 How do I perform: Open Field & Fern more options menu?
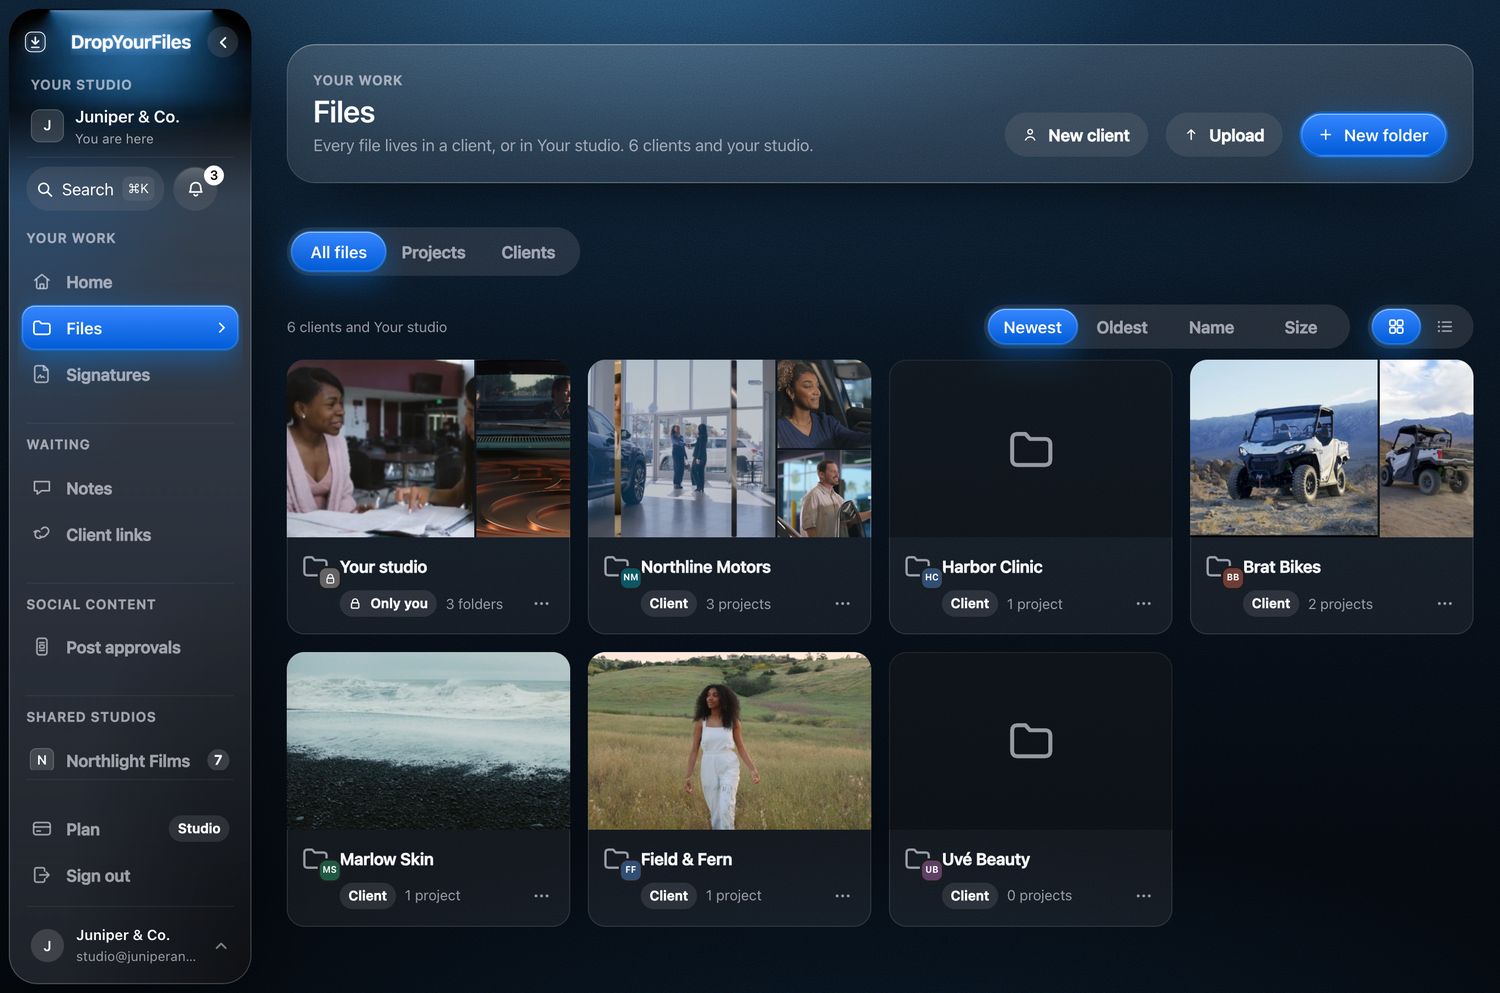tap(843, 896)
